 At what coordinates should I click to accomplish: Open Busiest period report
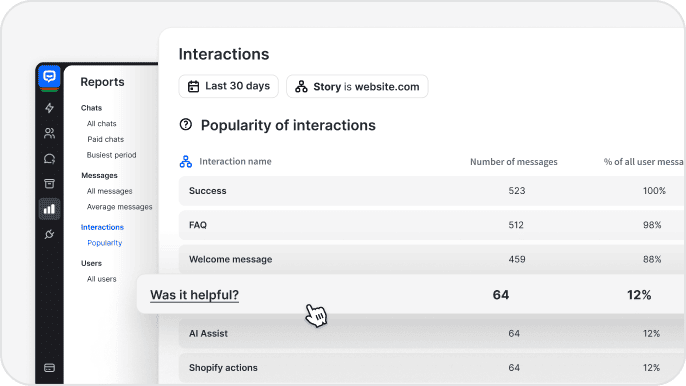112,155
